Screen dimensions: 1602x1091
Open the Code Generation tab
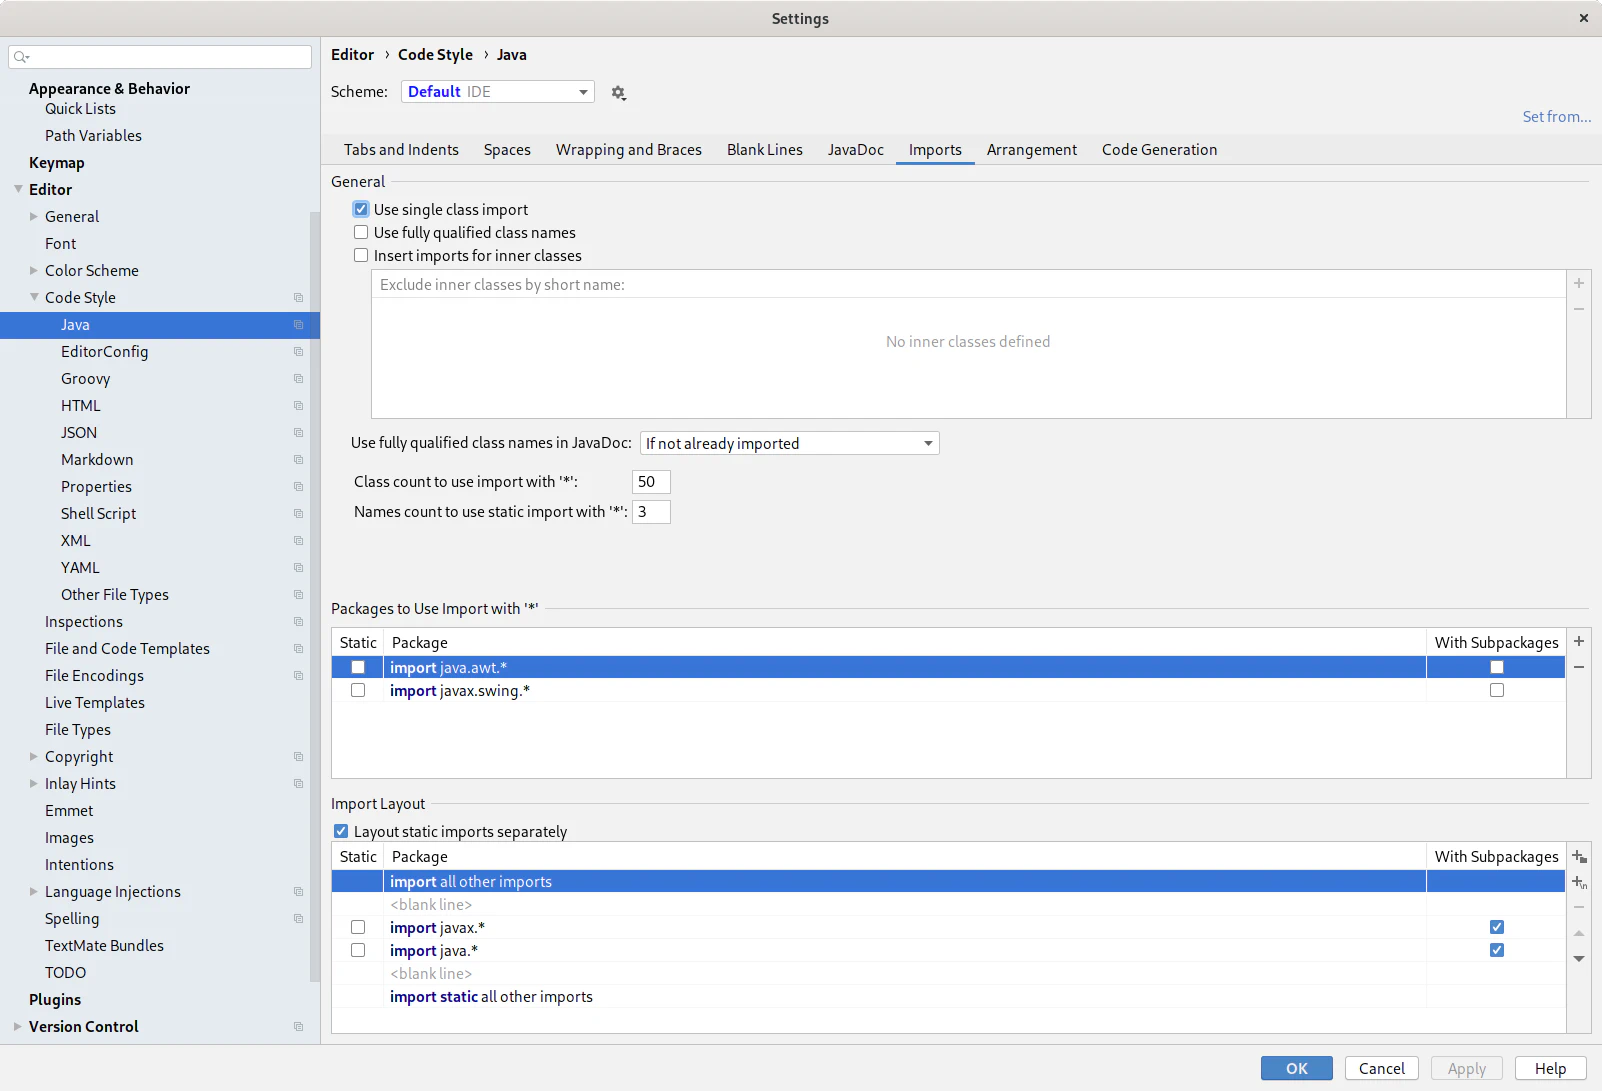(1159, 150)
